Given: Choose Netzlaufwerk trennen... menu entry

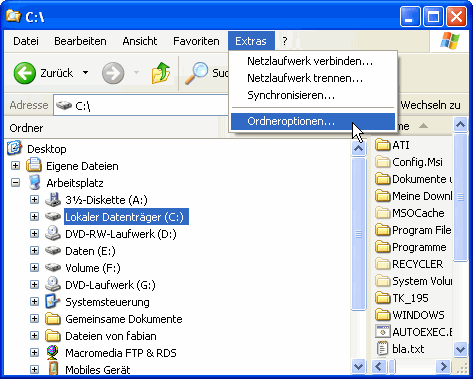Looking at the screenshot, I should pos(313,78).
